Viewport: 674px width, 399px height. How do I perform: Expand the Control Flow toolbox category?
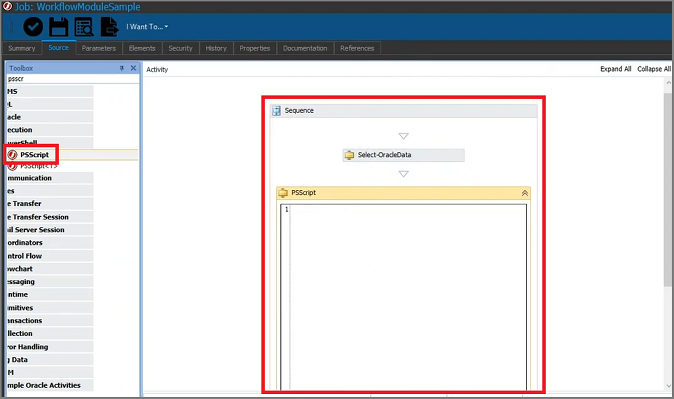coord(50,256)
